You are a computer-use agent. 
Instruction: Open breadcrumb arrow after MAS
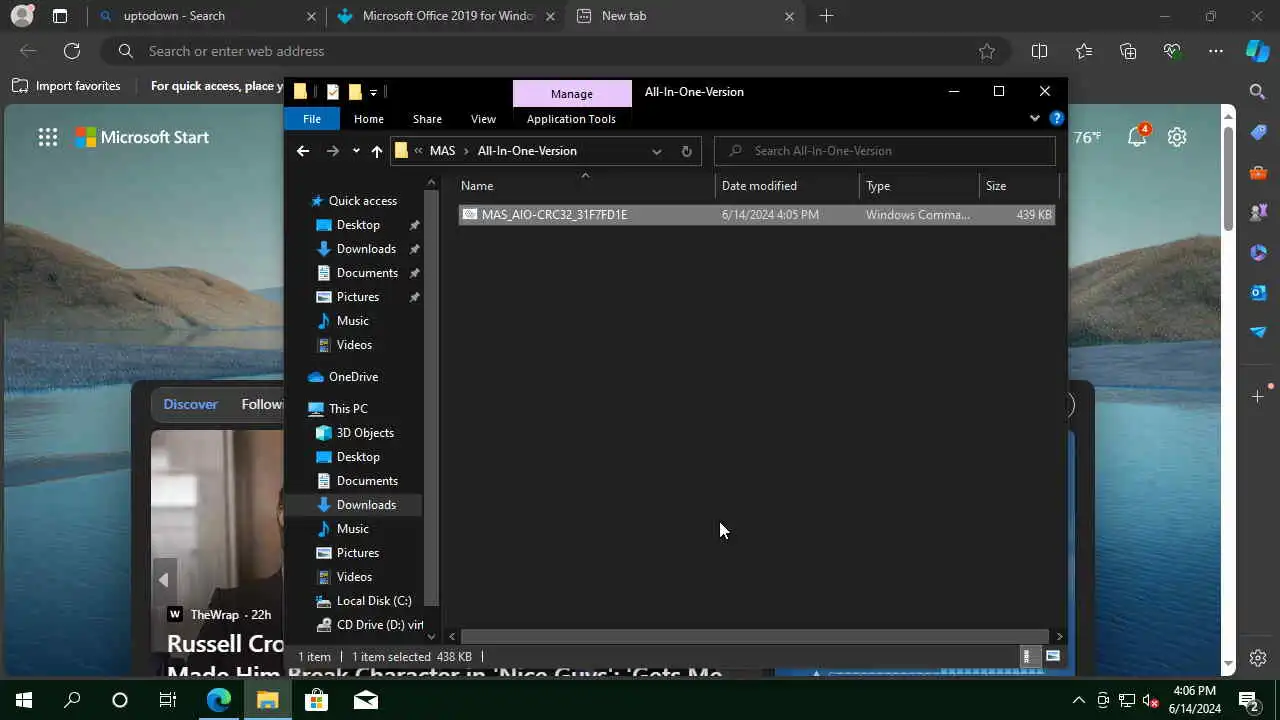click(x=466, y=151)
